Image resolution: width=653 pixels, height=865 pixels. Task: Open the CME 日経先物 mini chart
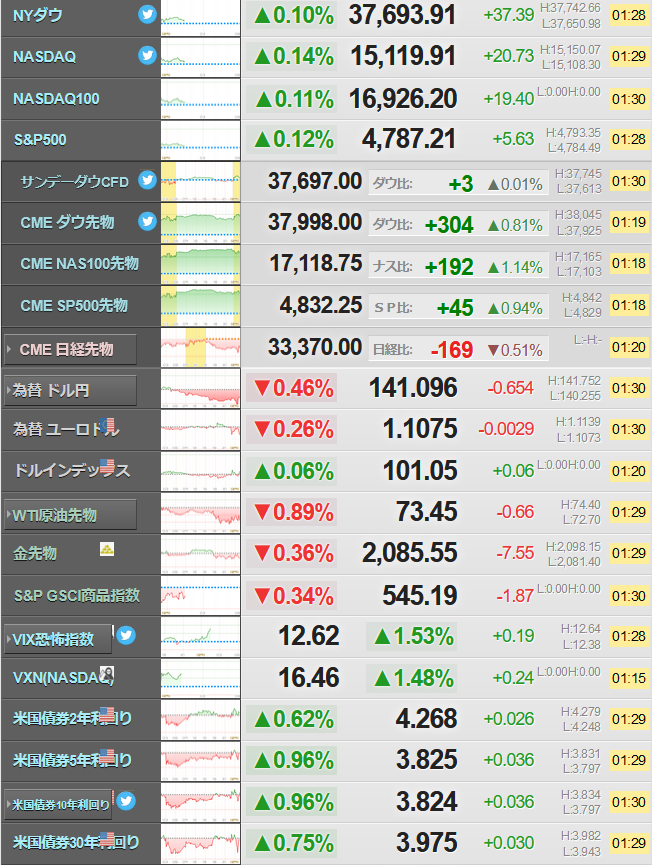point(201,348)
